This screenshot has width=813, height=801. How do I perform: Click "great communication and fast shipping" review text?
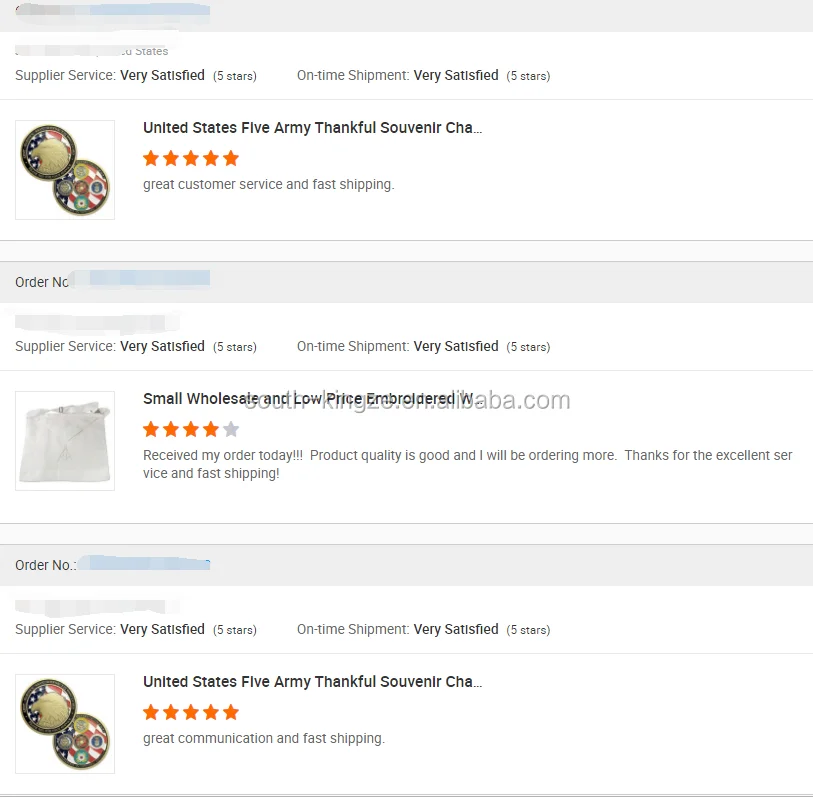pyautogui.click(x=263, y=738)
